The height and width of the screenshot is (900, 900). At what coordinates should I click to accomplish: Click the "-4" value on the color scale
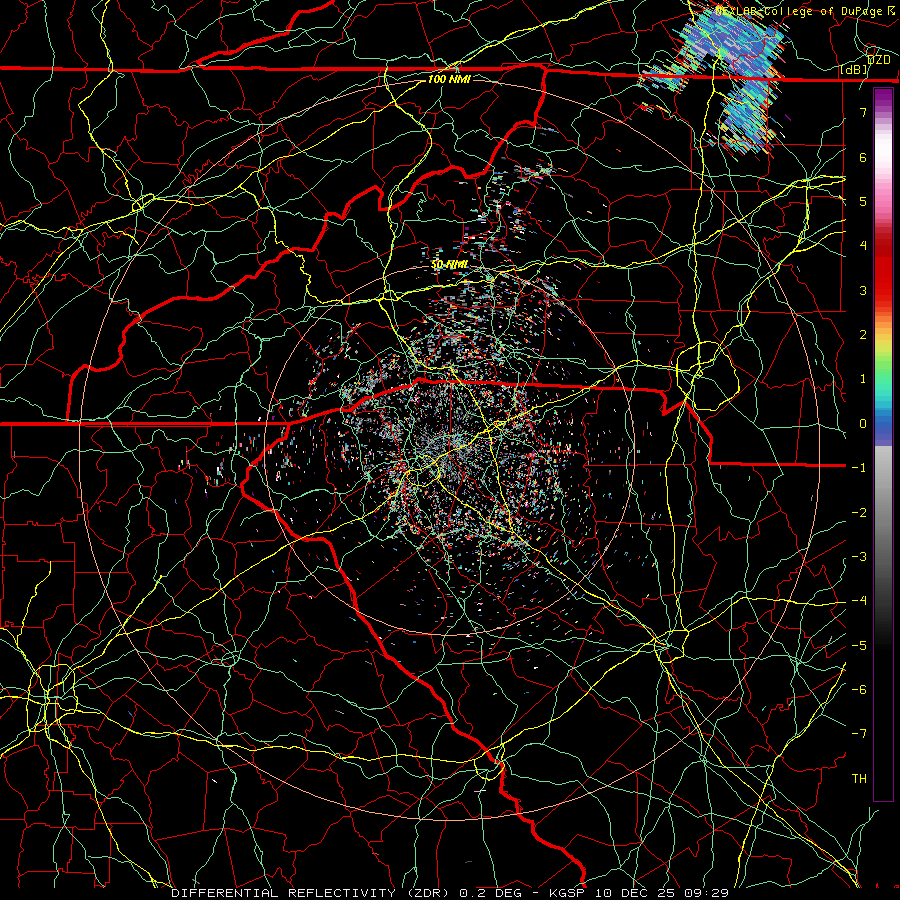pyautogui.click(x=859, y=601)
